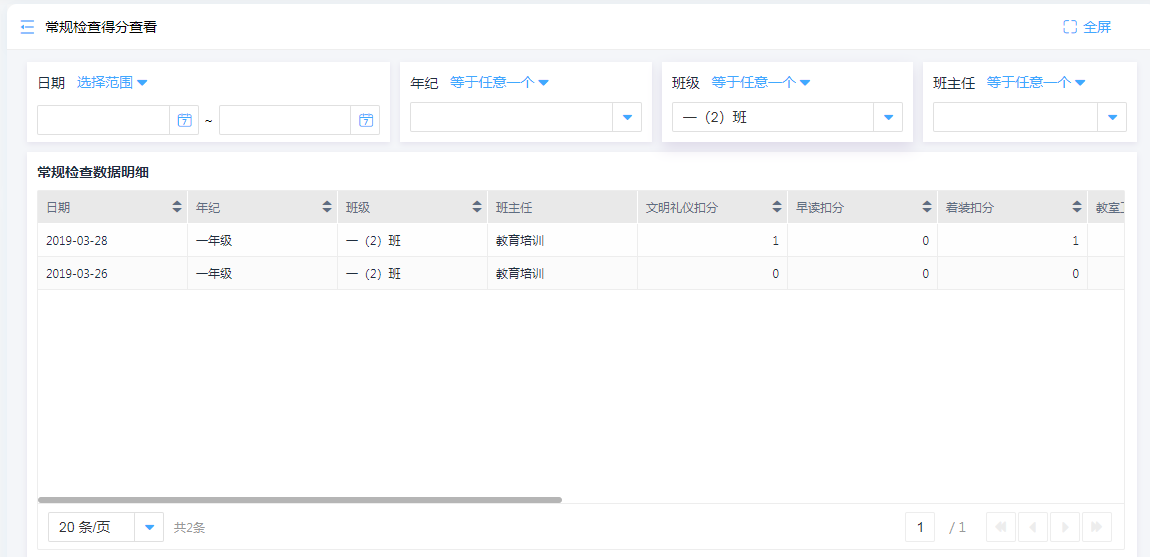Sort table by 班级 column icon

pyautogui.click(x=477, y=207)
